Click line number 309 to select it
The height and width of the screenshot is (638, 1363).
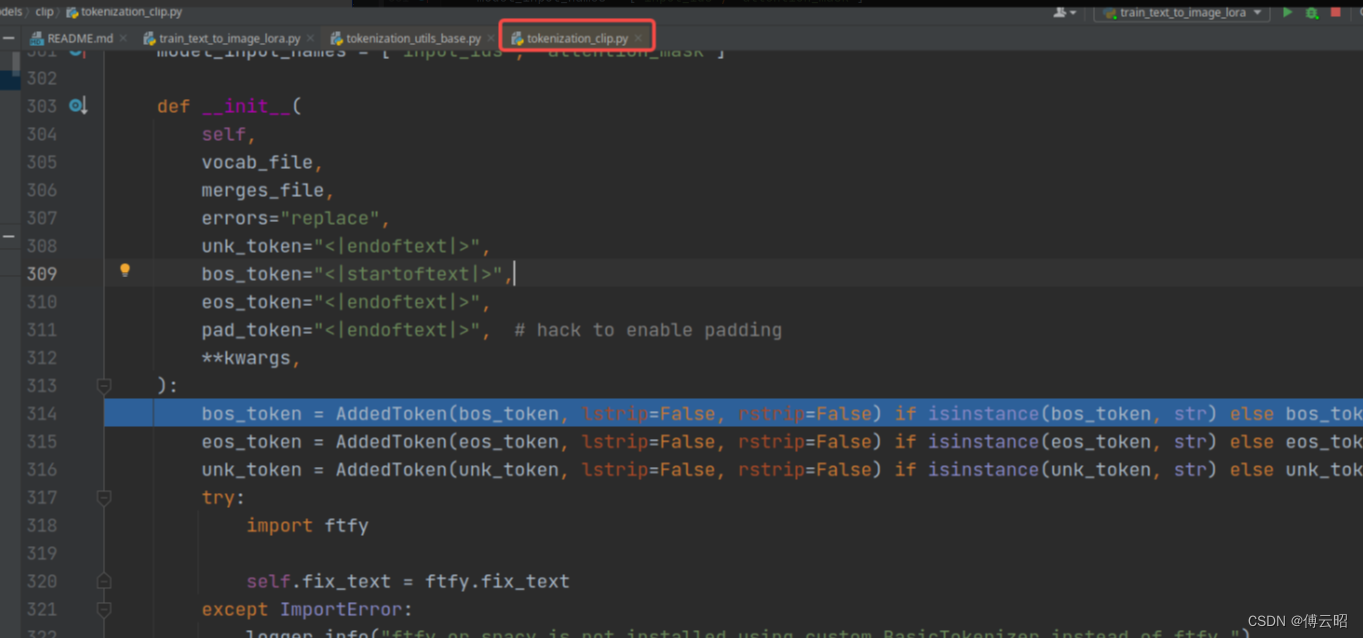point(41,273)
